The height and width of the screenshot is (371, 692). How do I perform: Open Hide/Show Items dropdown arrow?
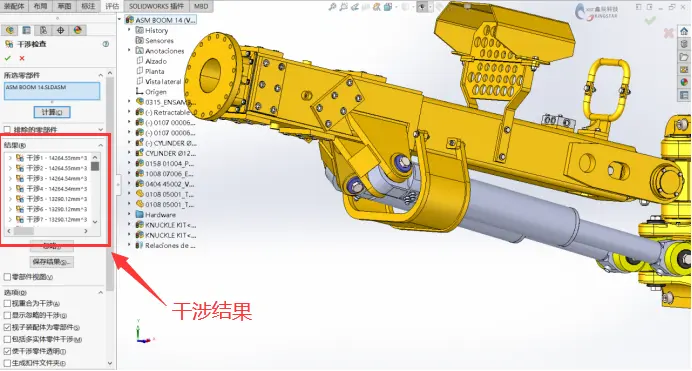[430, 7]
